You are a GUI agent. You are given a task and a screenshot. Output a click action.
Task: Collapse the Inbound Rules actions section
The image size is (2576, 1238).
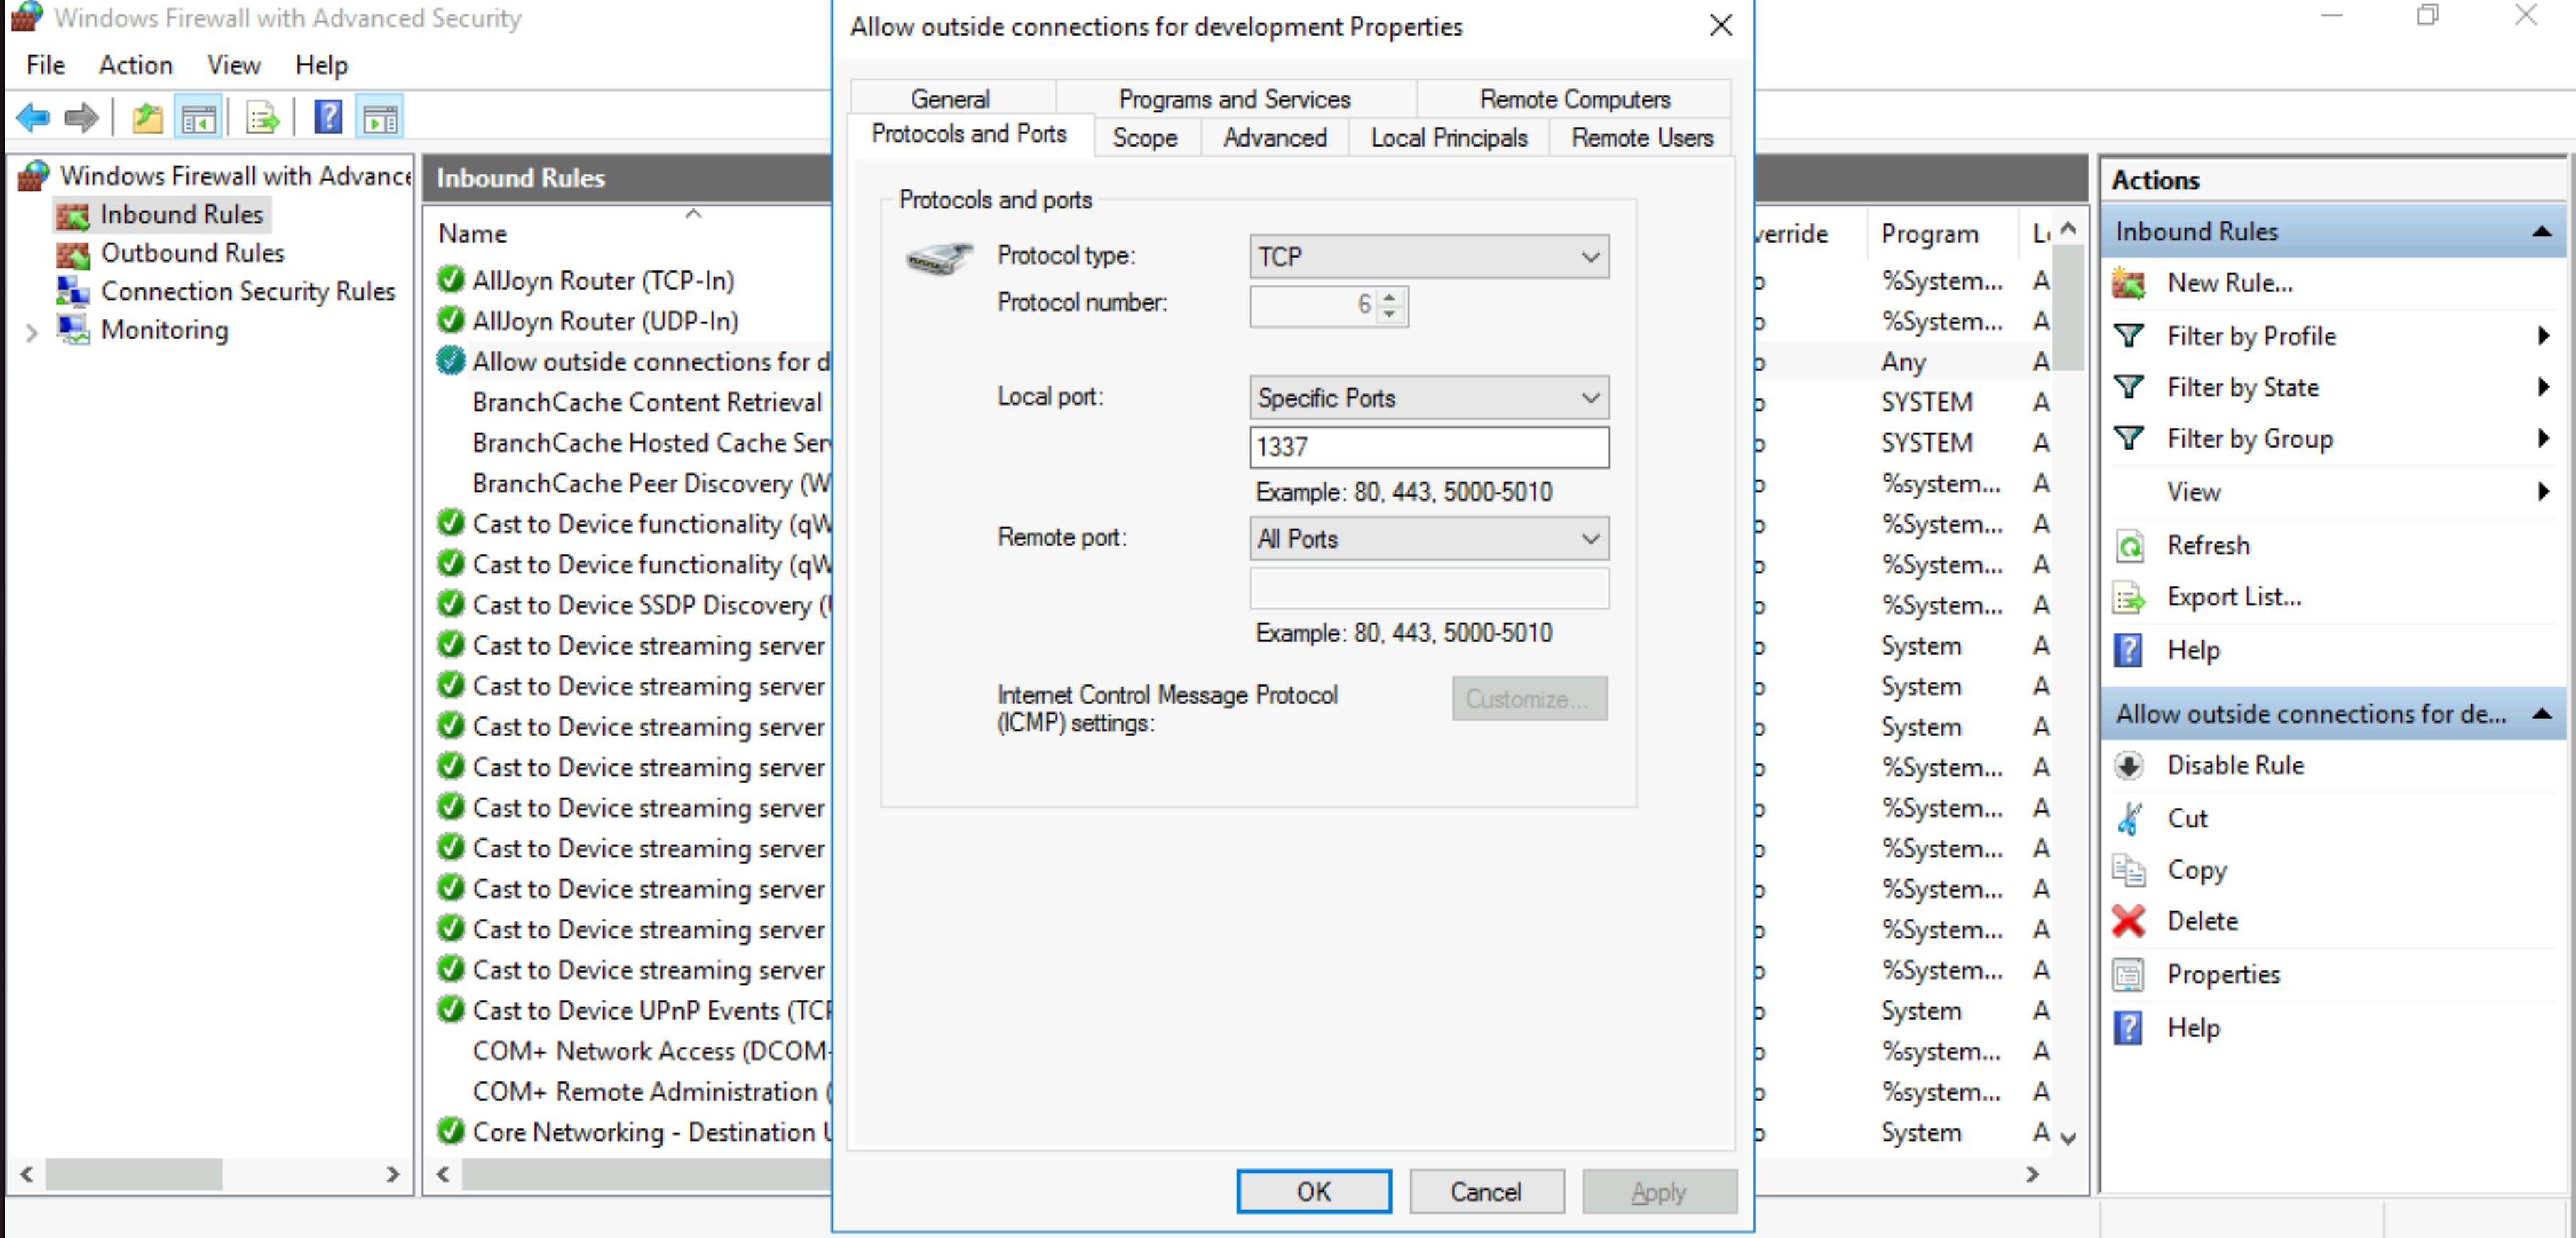point(2542,232)
